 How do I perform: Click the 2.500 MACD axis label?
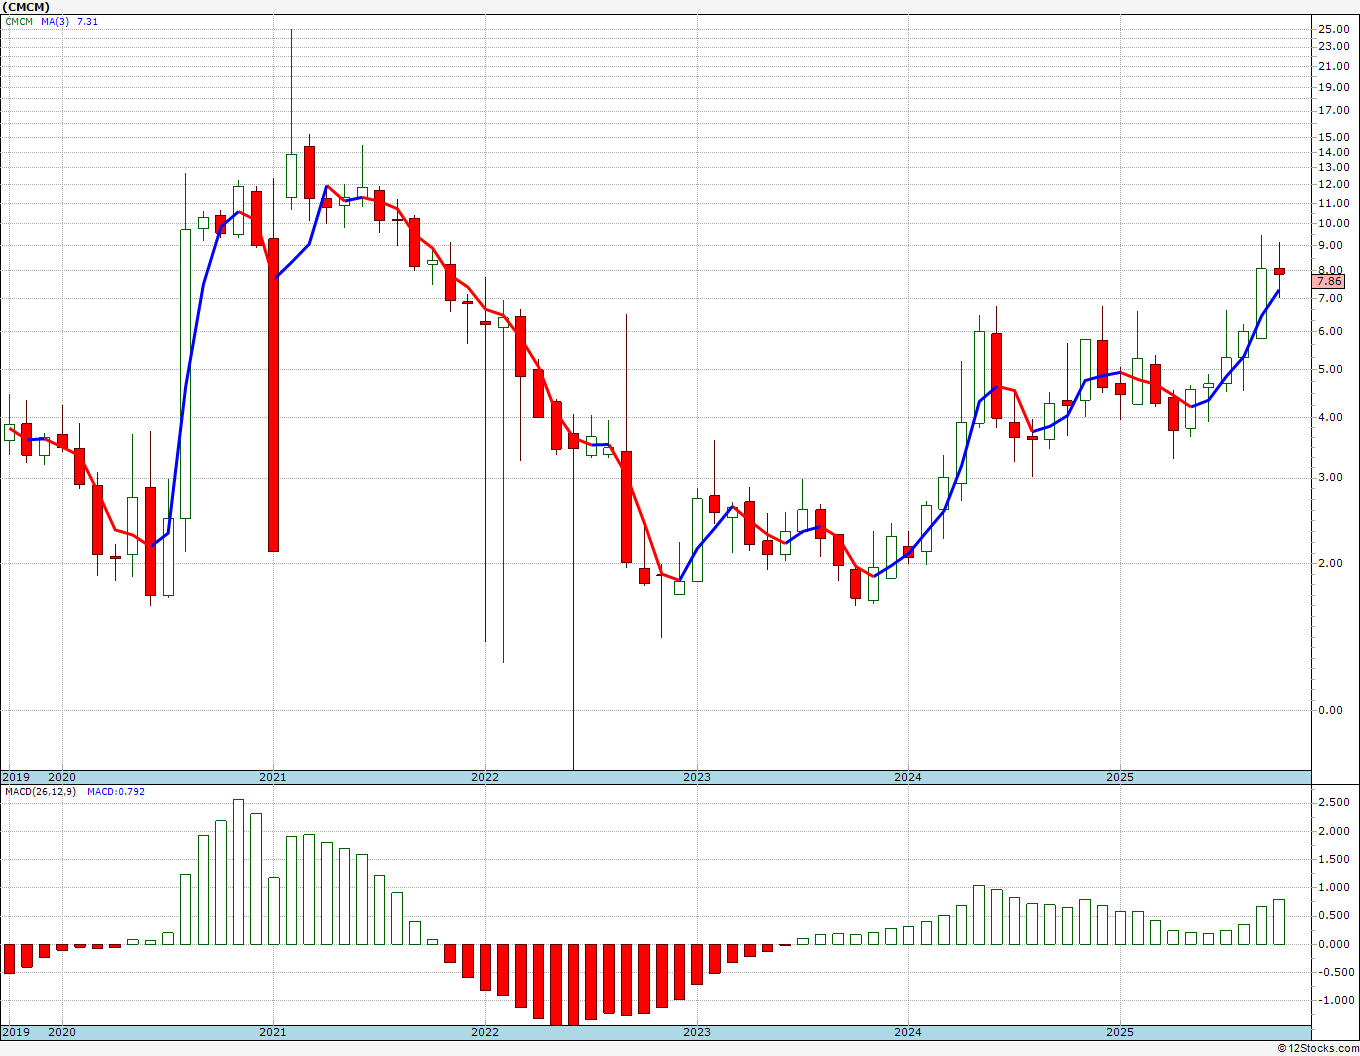coord(1334,803)
